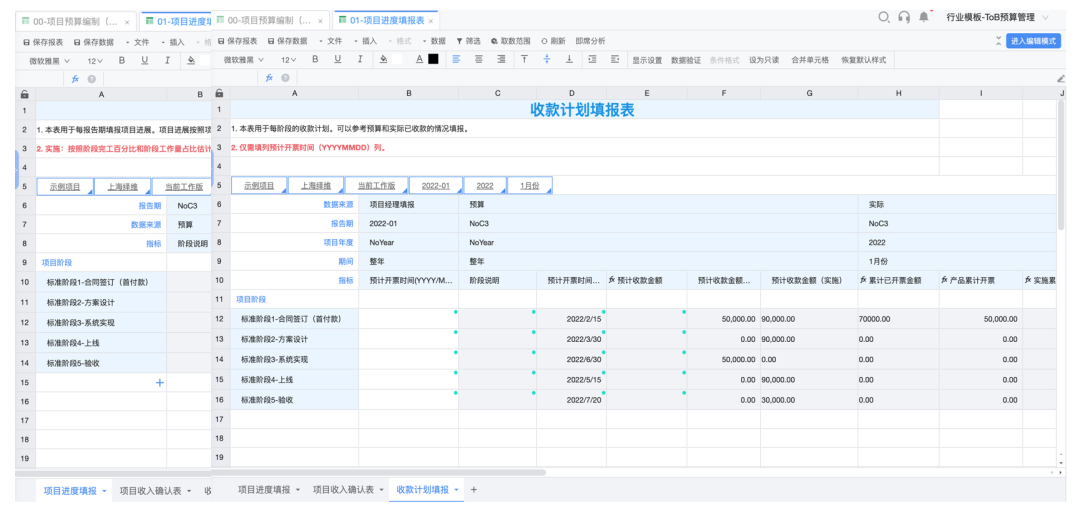Open the font size 12 dropdown in right window
The width and height of the screenshot is (1080, 513).
pyautogui.click(x=289, y=59)
